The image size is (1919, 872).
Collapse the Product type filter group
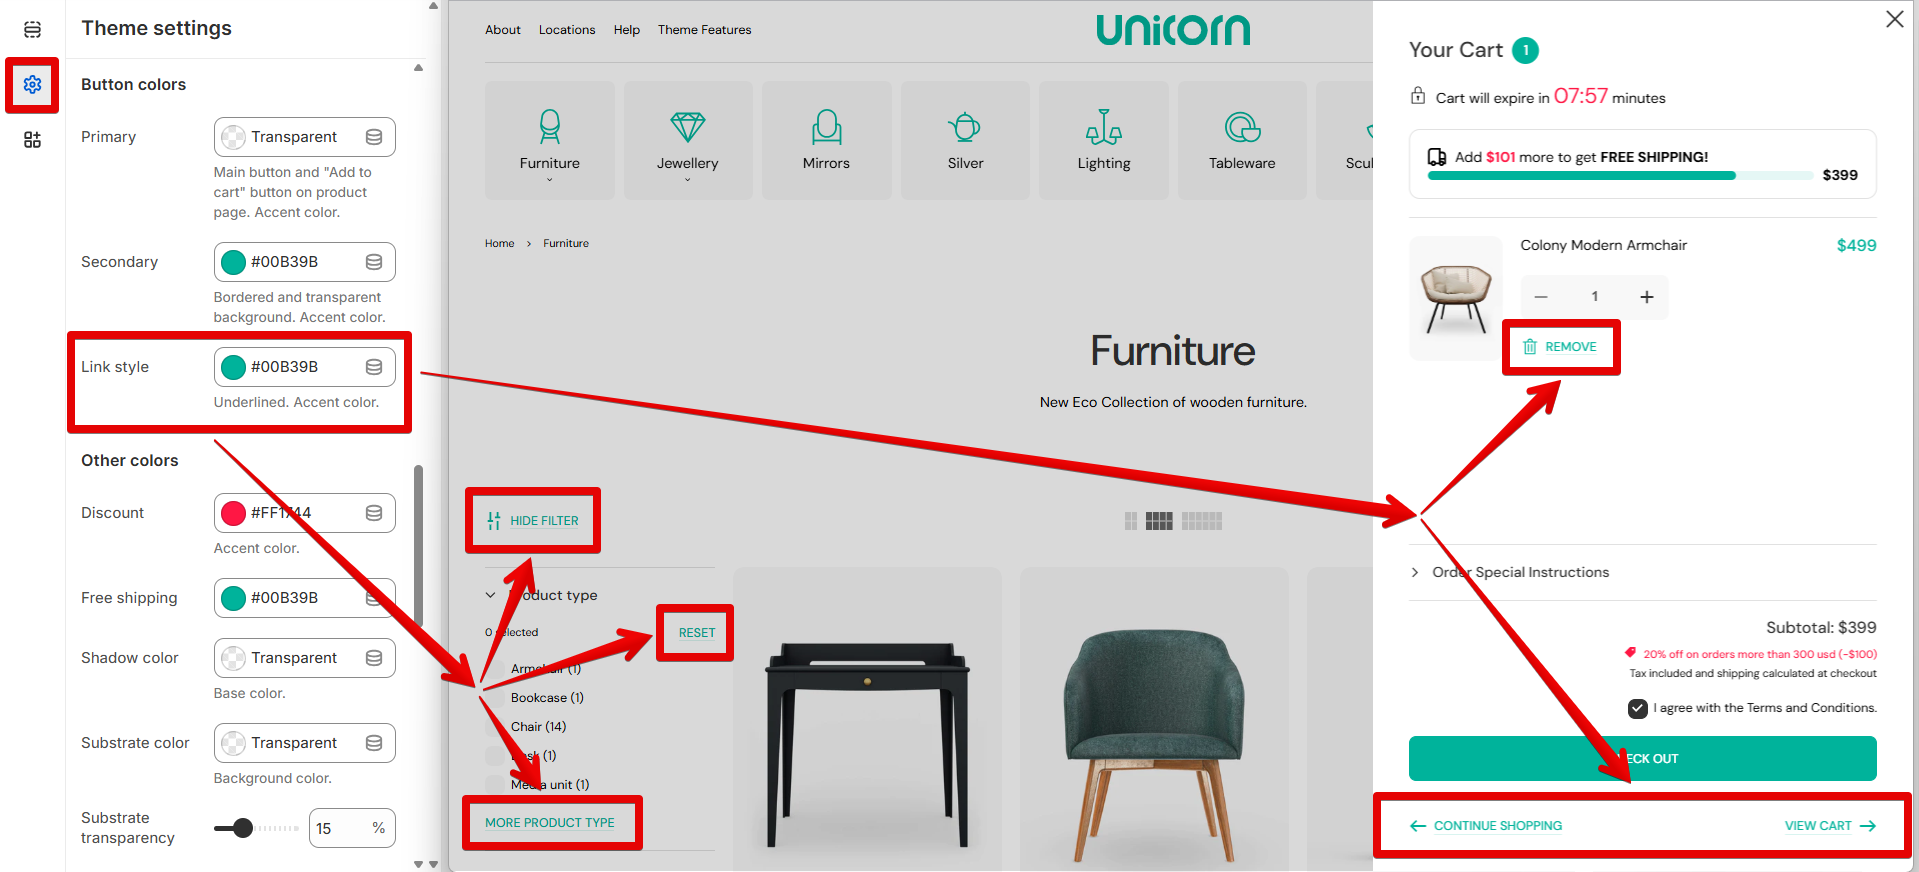click(490, 595)
